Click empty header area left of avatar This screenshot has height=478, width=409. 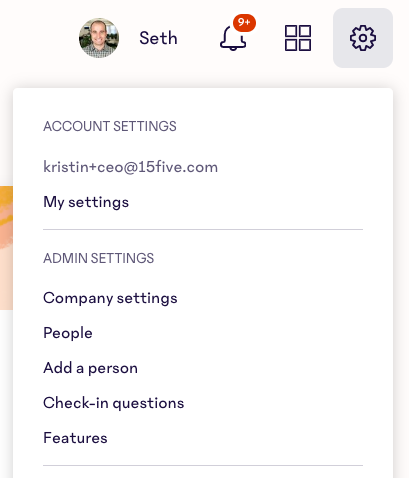pyautogui.click(x=37, y=38)
